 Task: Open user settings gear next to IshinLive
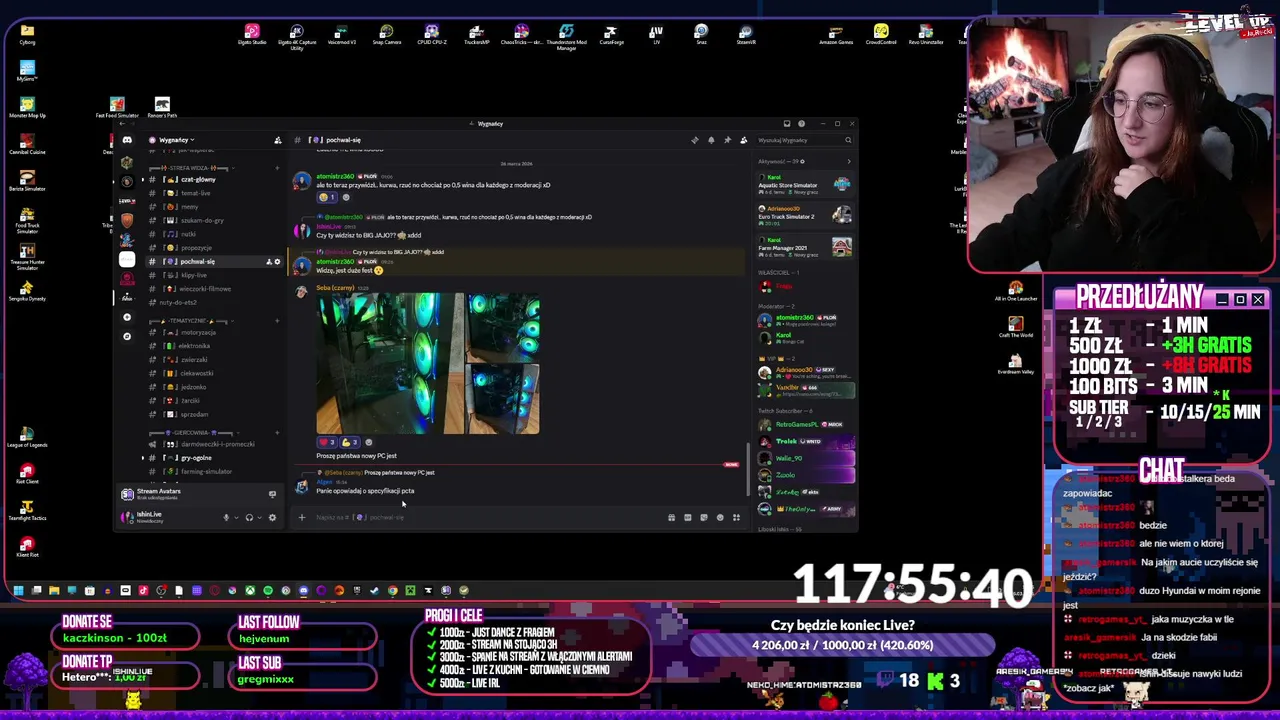pos(272,518)
